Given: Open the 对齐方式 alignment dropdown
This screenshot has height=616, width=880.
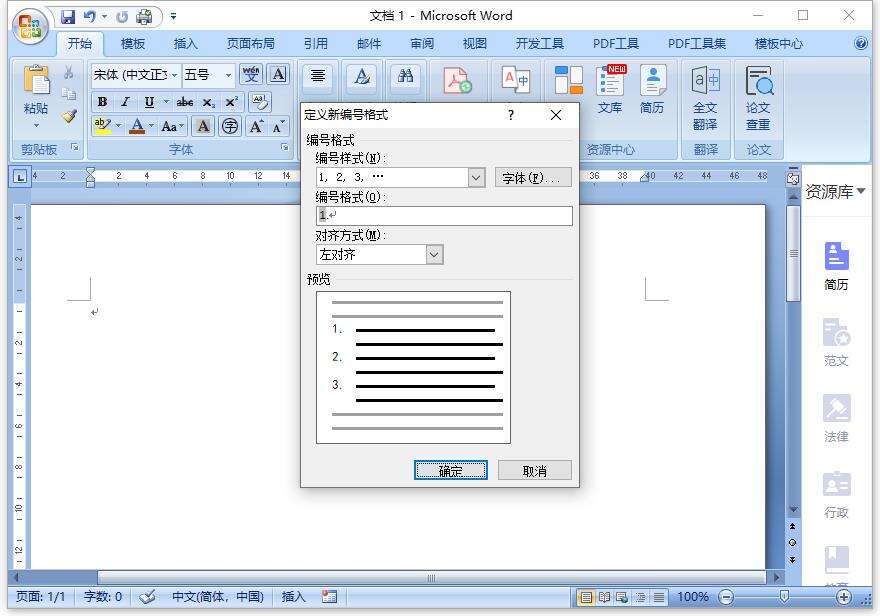Looking at the screenshot, I should pyautogui.click(x=433, y=254).
